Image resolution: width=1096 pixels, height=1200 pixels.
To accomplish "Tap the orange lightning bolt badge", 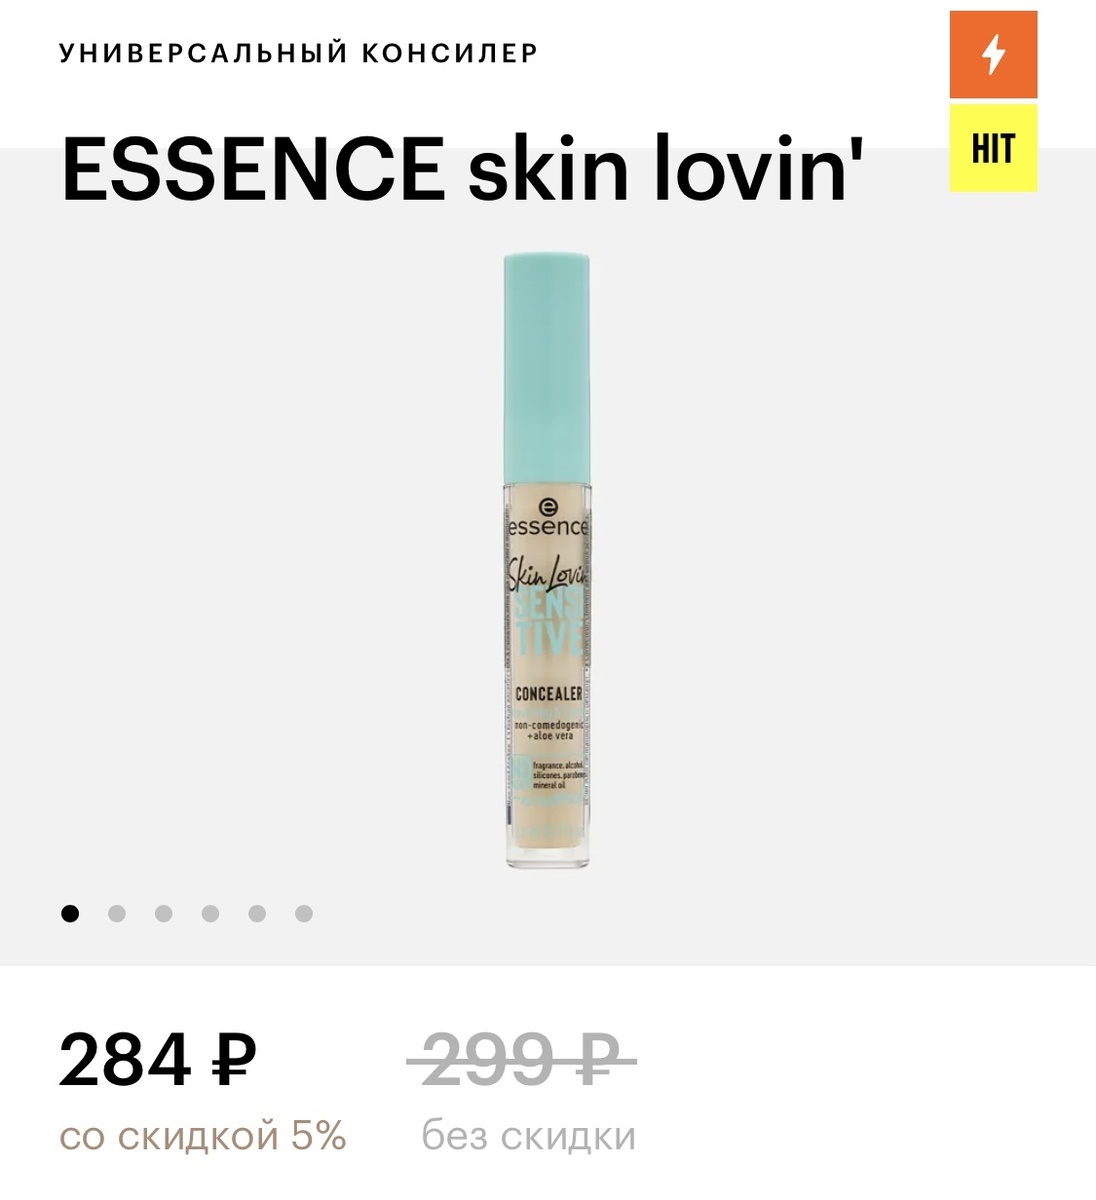I will [x=993, y=54].
